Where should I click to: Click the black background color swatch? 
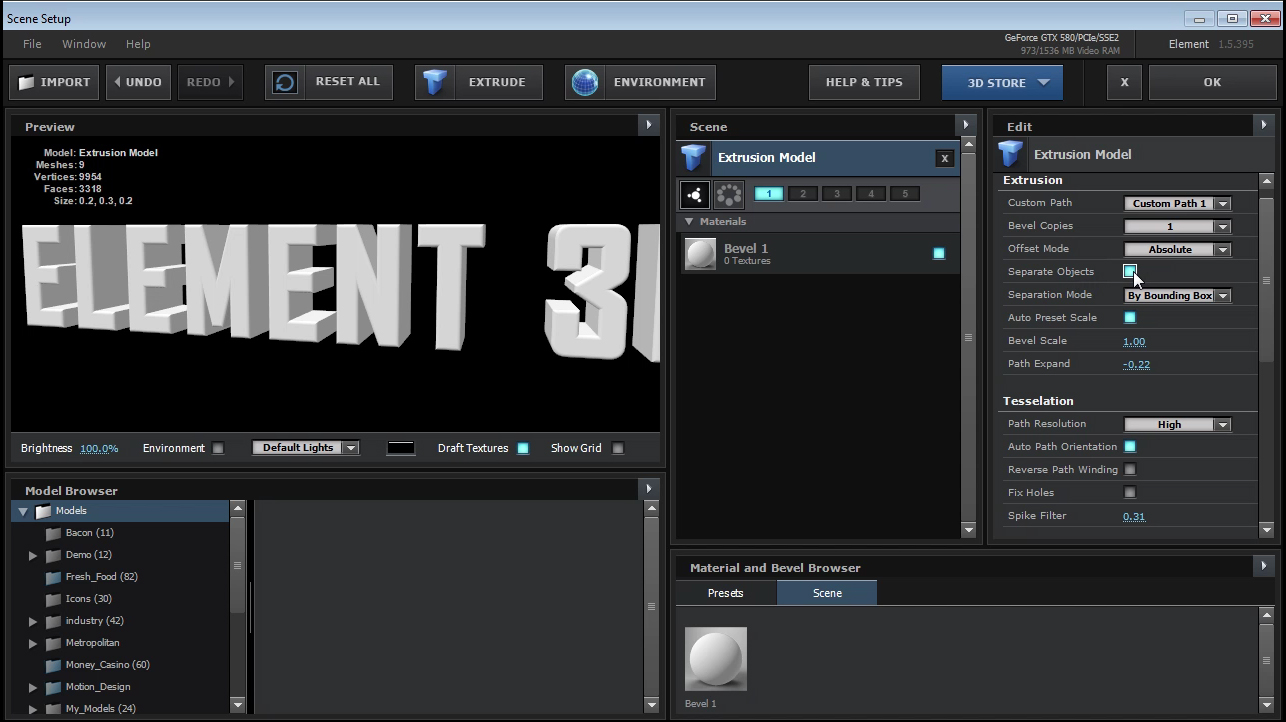pos(401,448)
